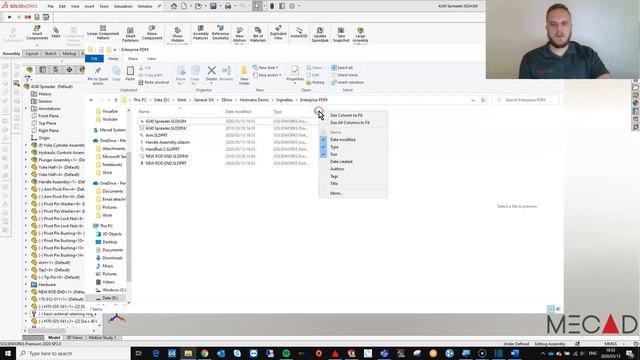Select the Mate tool

(56, 33)
